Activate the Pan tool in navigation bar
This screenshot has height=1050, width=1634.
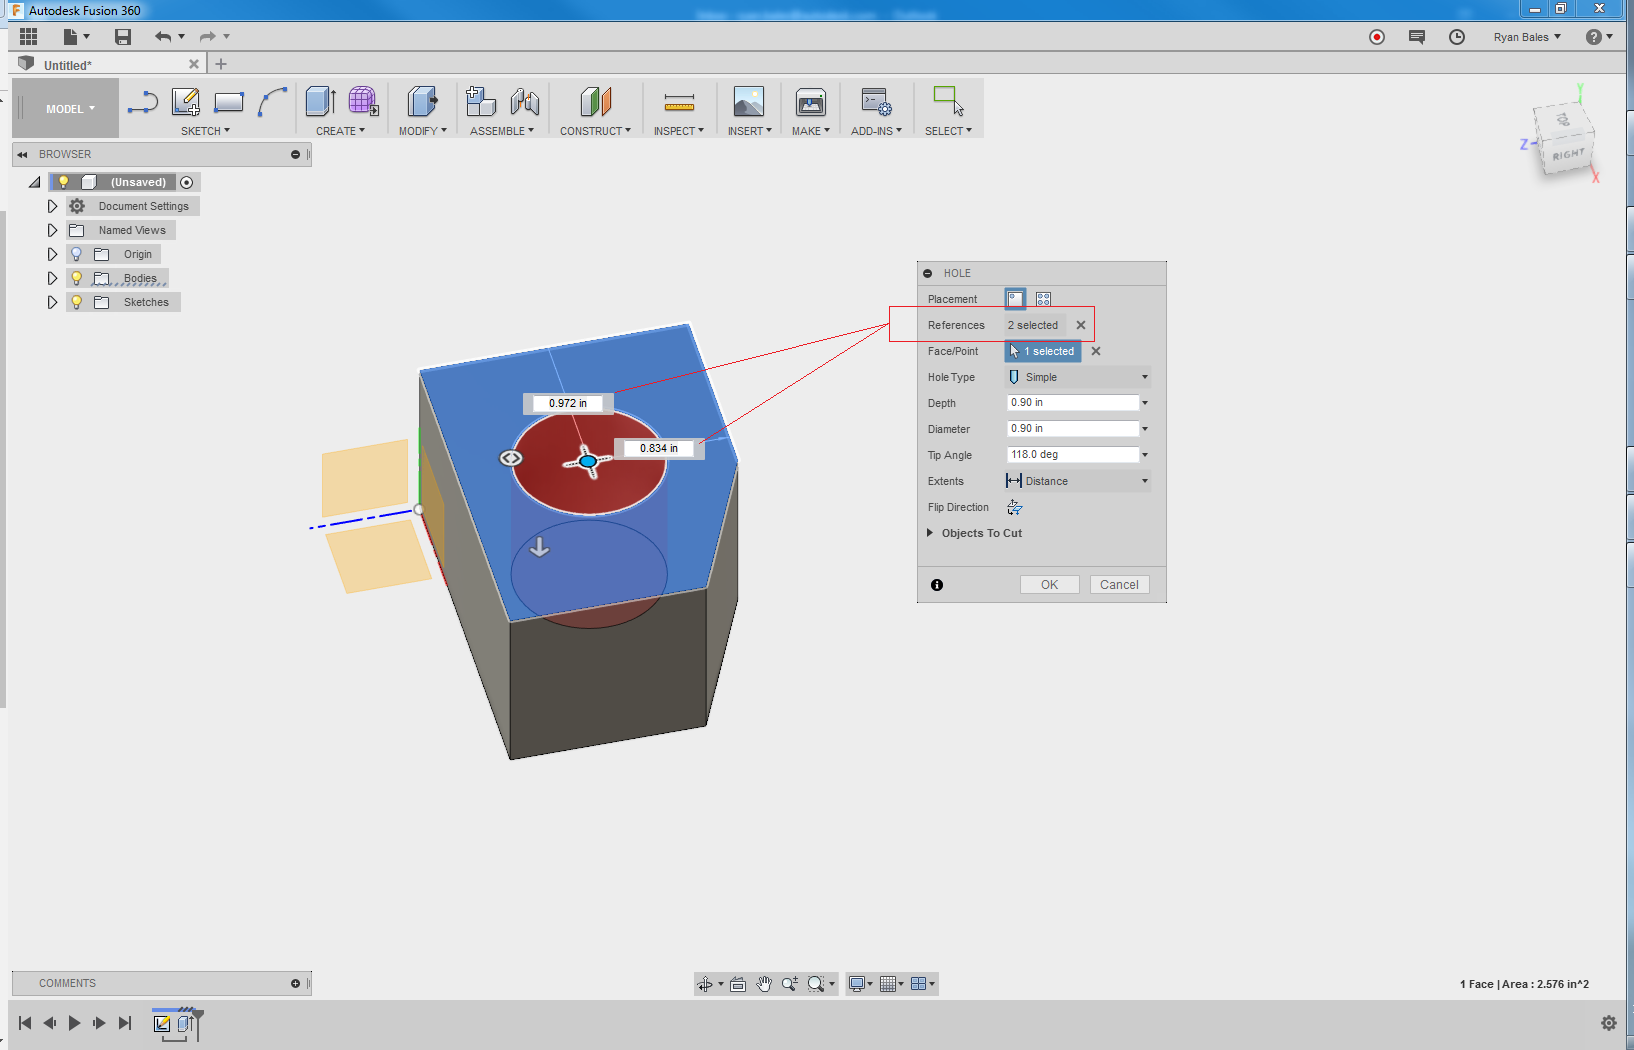(764, 983)
